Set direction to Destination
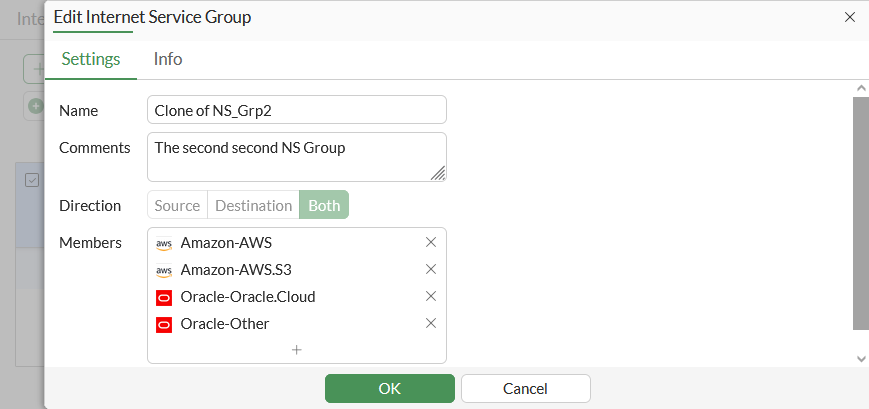The image size is (869, 409). point(253,205)
